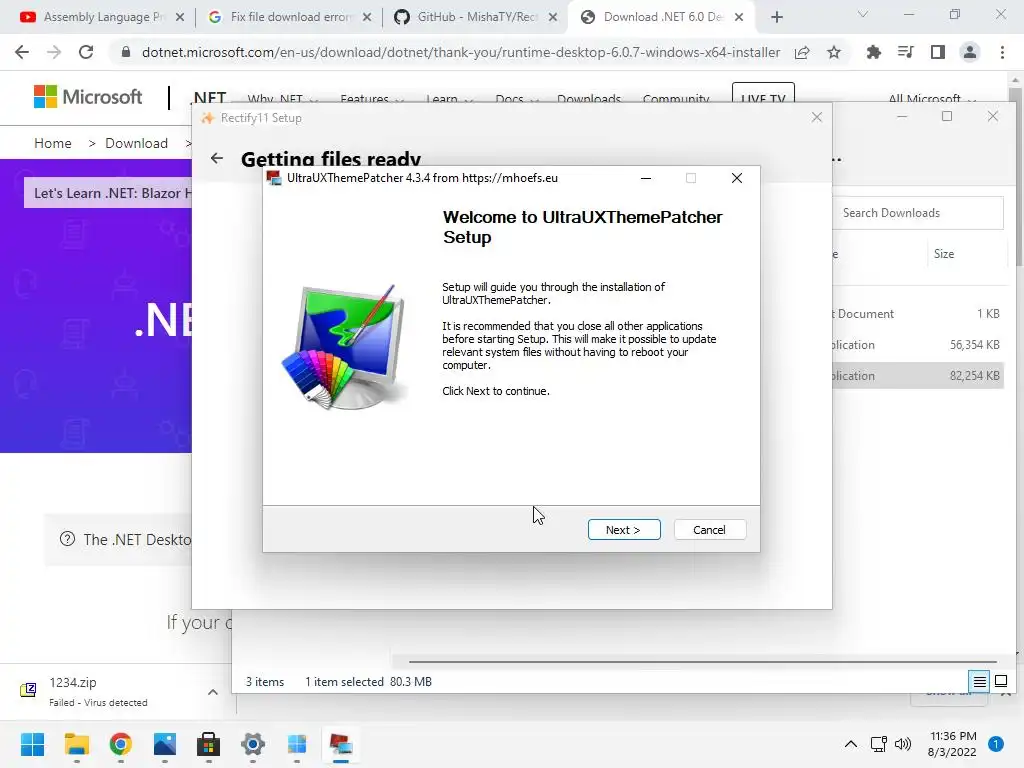Click the 1234.zip failed download item

98,692
